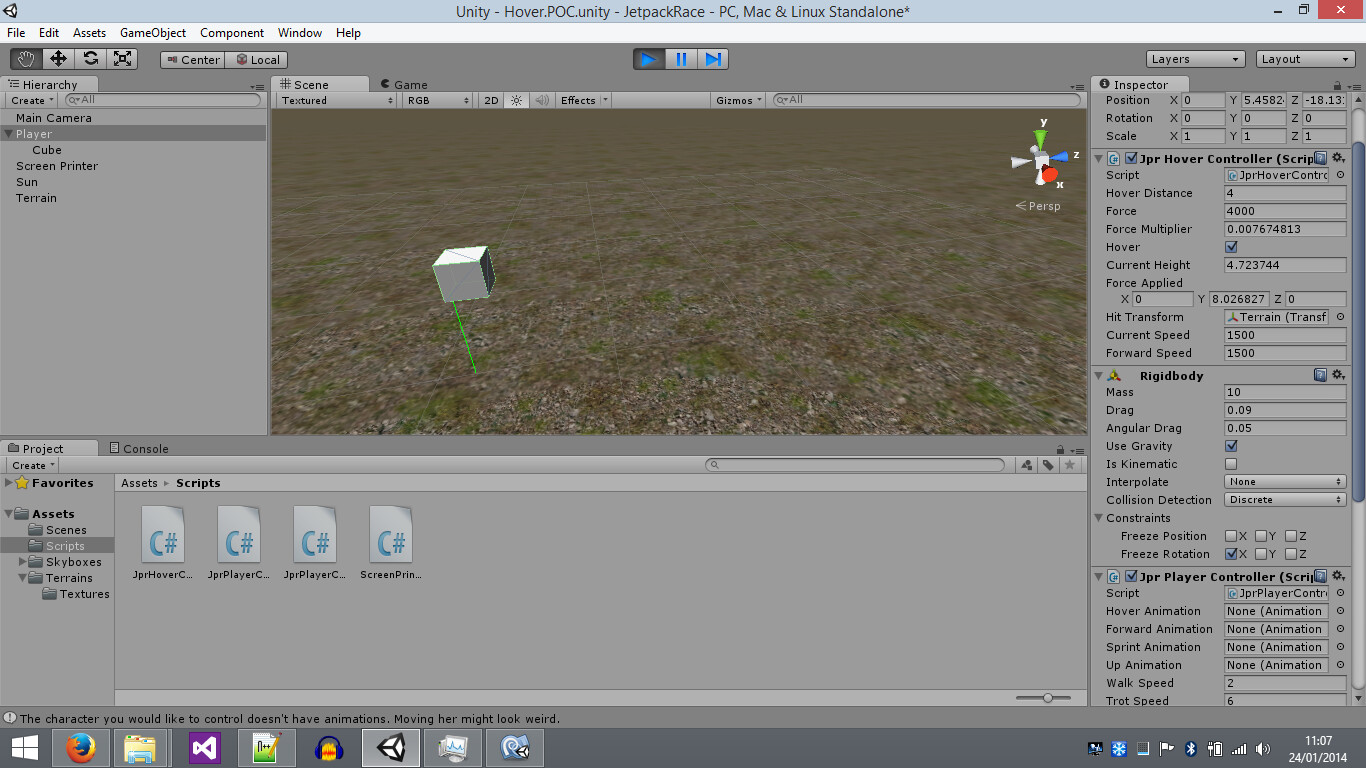Open the Window menu
The image size is (1366, 768).
pos(300,33)
